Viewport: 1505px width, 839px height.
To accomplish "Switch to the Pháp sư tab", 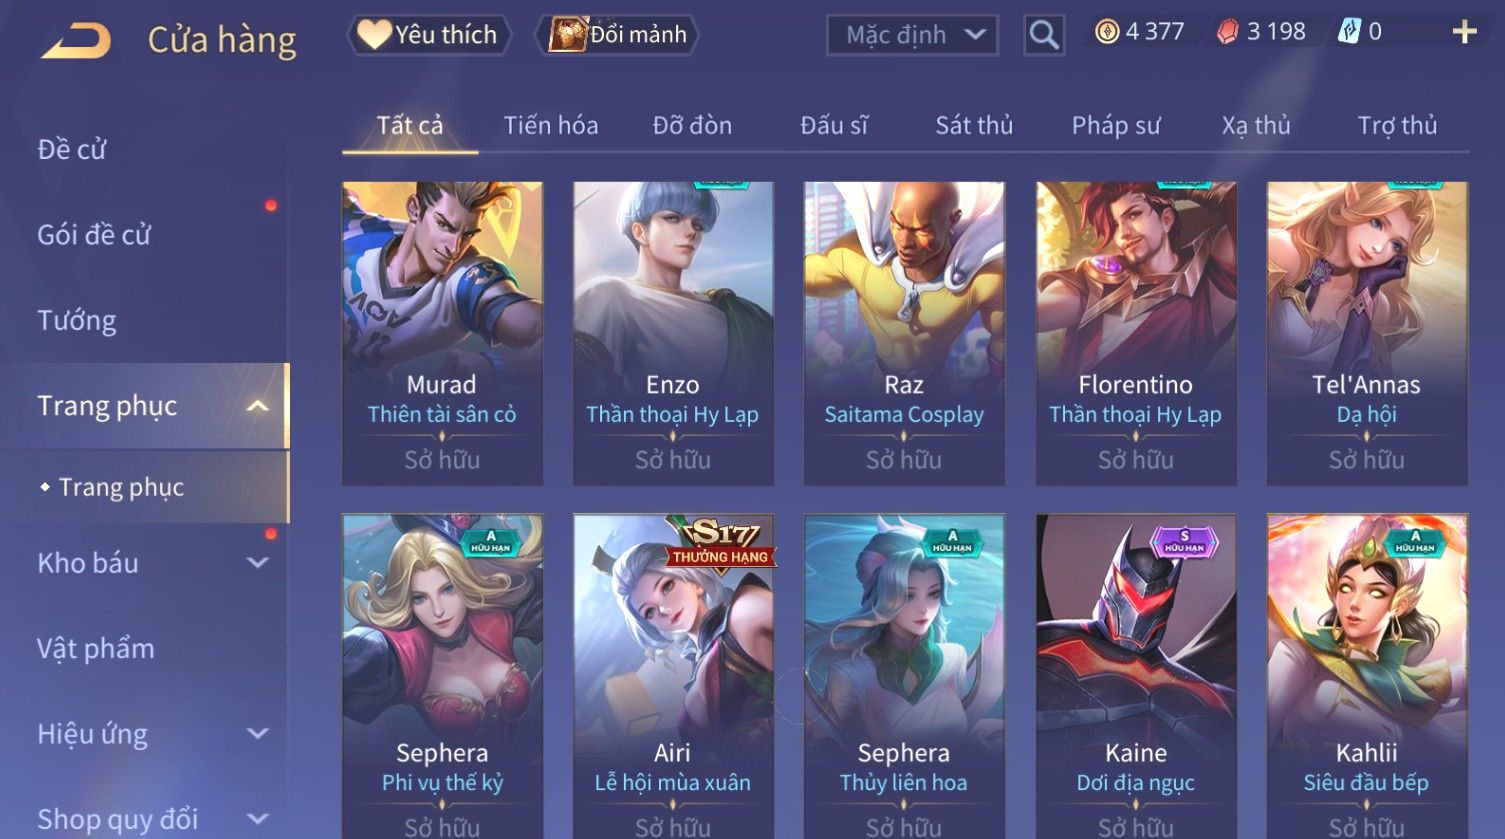I will pyautogui.click(x=1116, y=125).
